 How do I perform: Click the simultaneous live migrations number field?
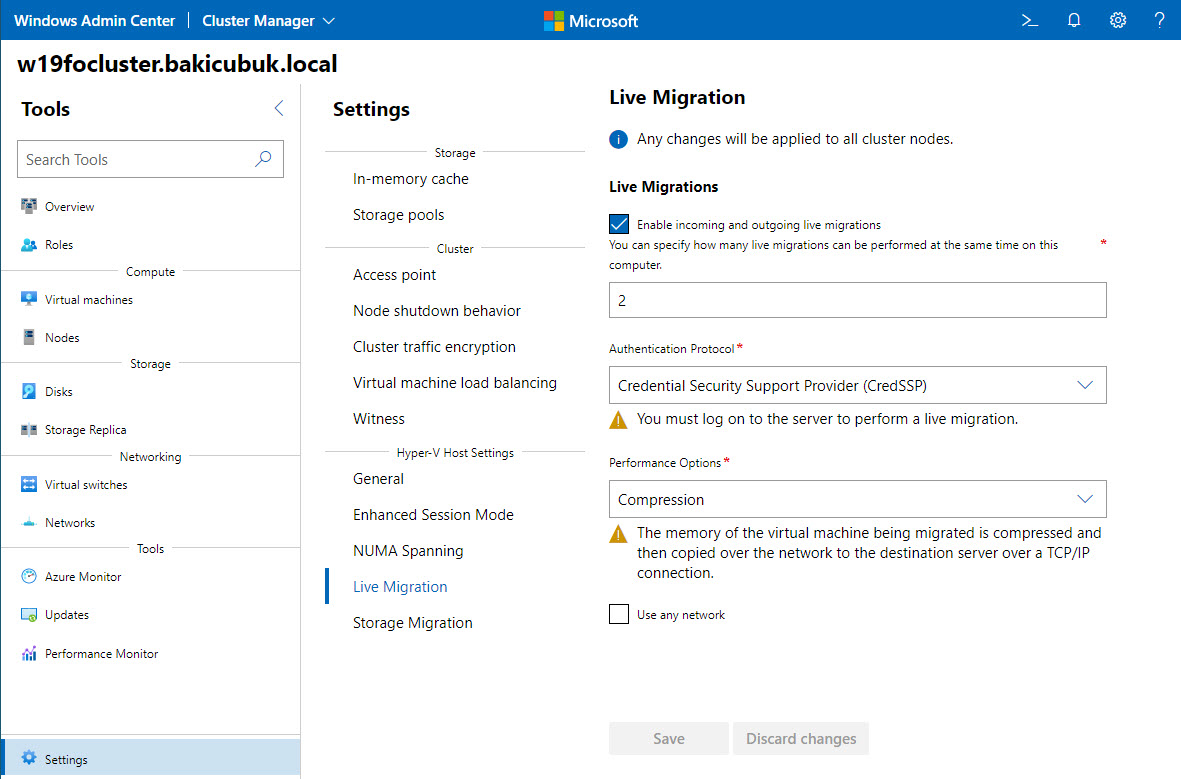[857, 300]
